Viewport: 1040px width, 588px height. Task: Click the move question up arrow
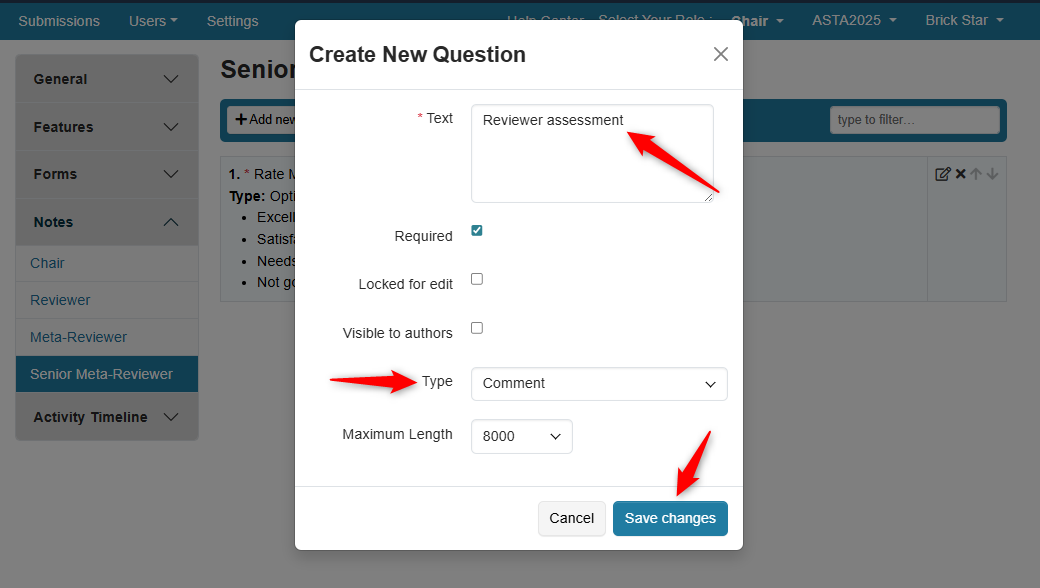[x=976, y=174]
